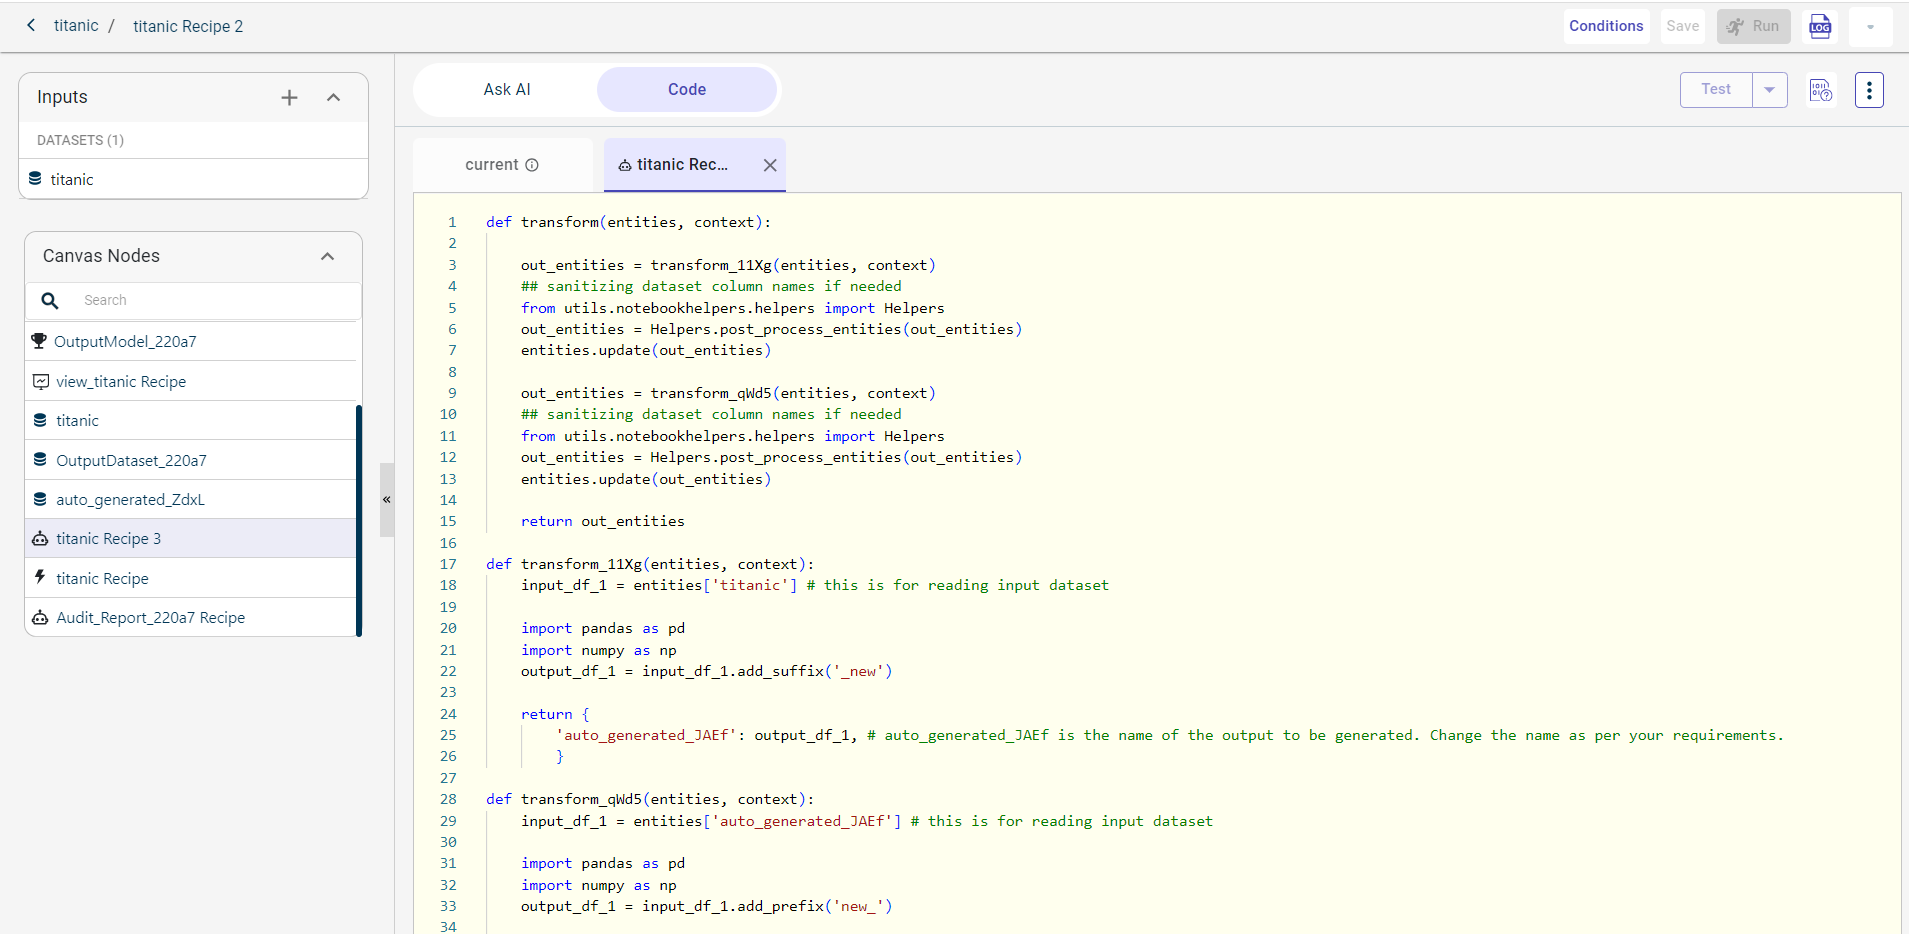Select the current tab
1909x934 pixels.
point(492,165)
